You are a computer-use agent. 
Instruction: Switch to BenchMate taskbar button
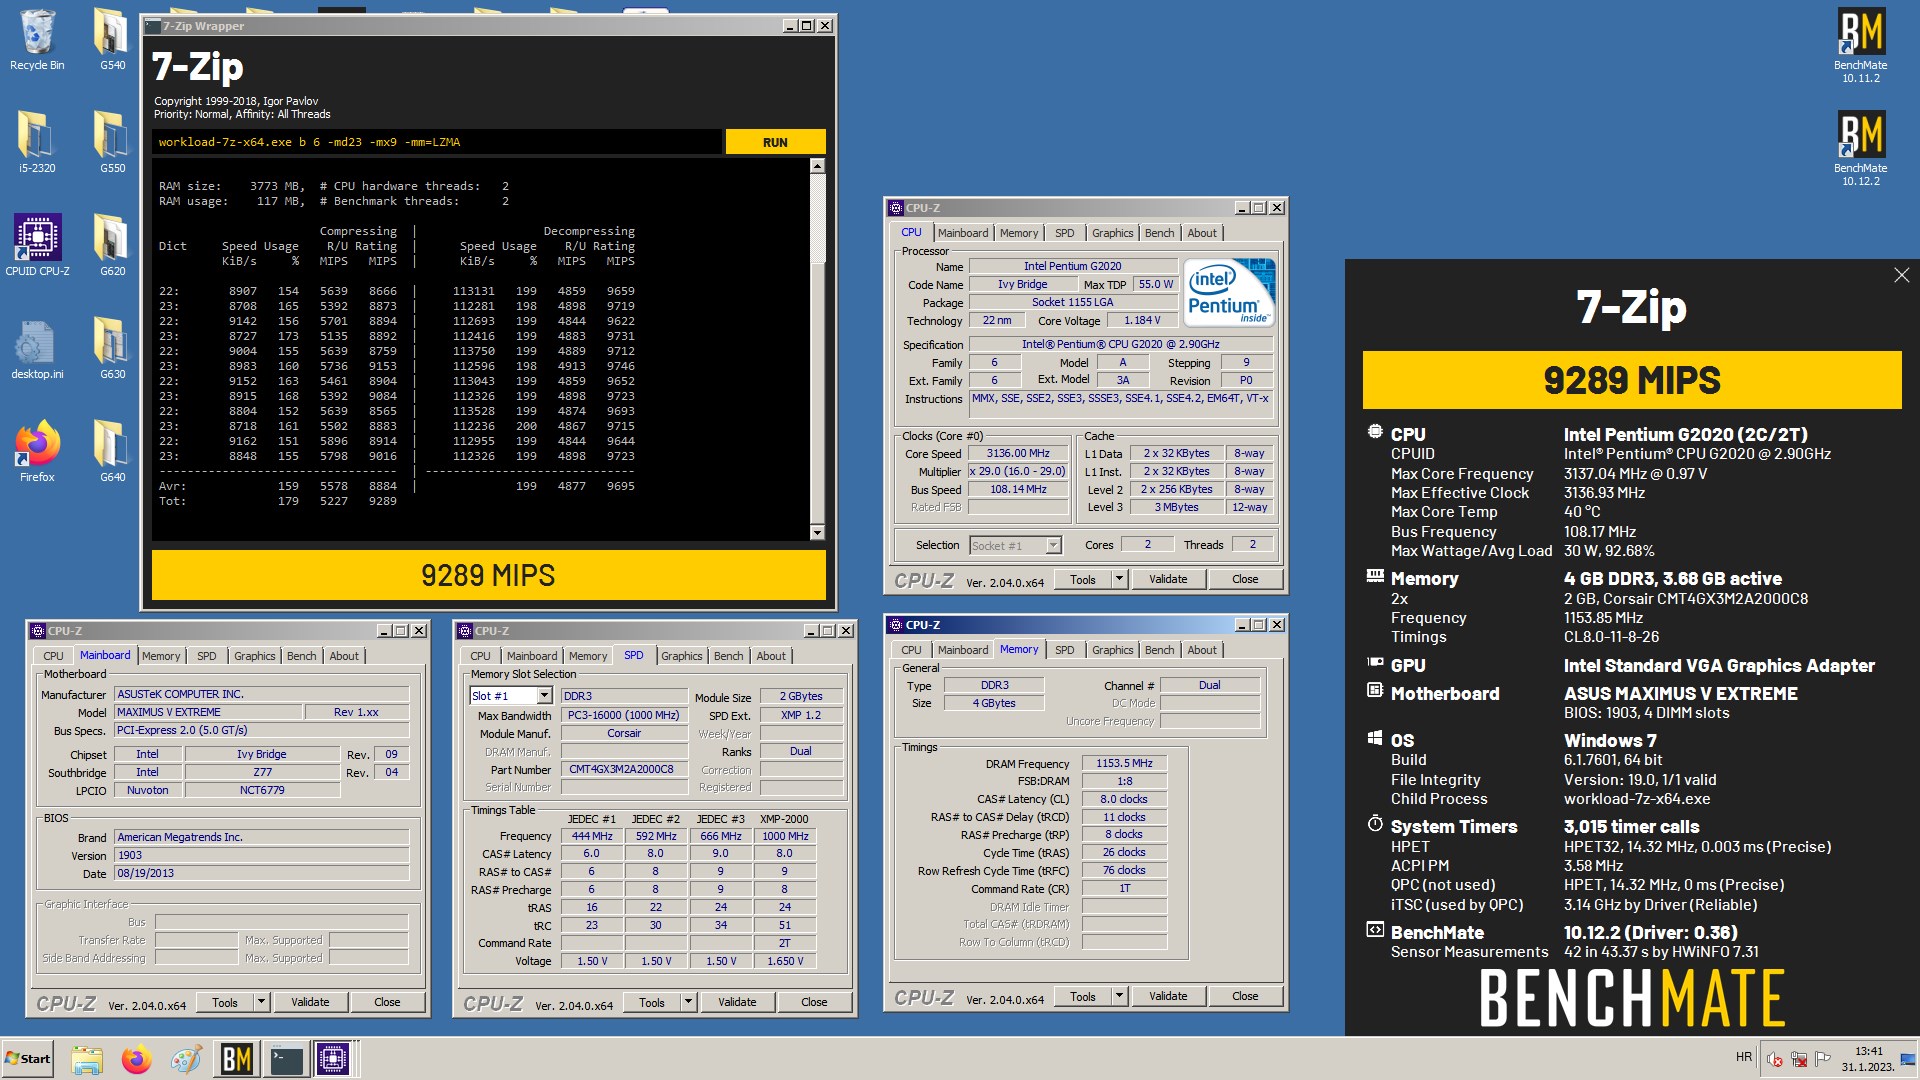236,1059
